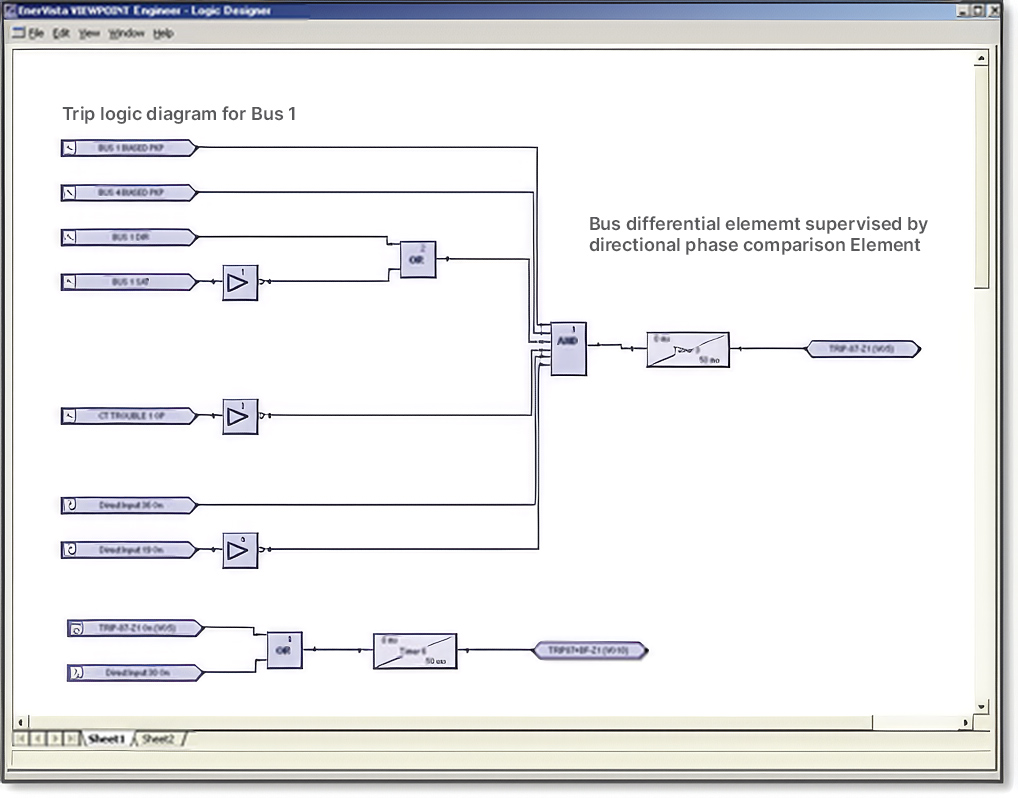1018x798 pixels.
Task: Select the upper OR gate block
Action: pyautogui.click(x=417, y=260)
